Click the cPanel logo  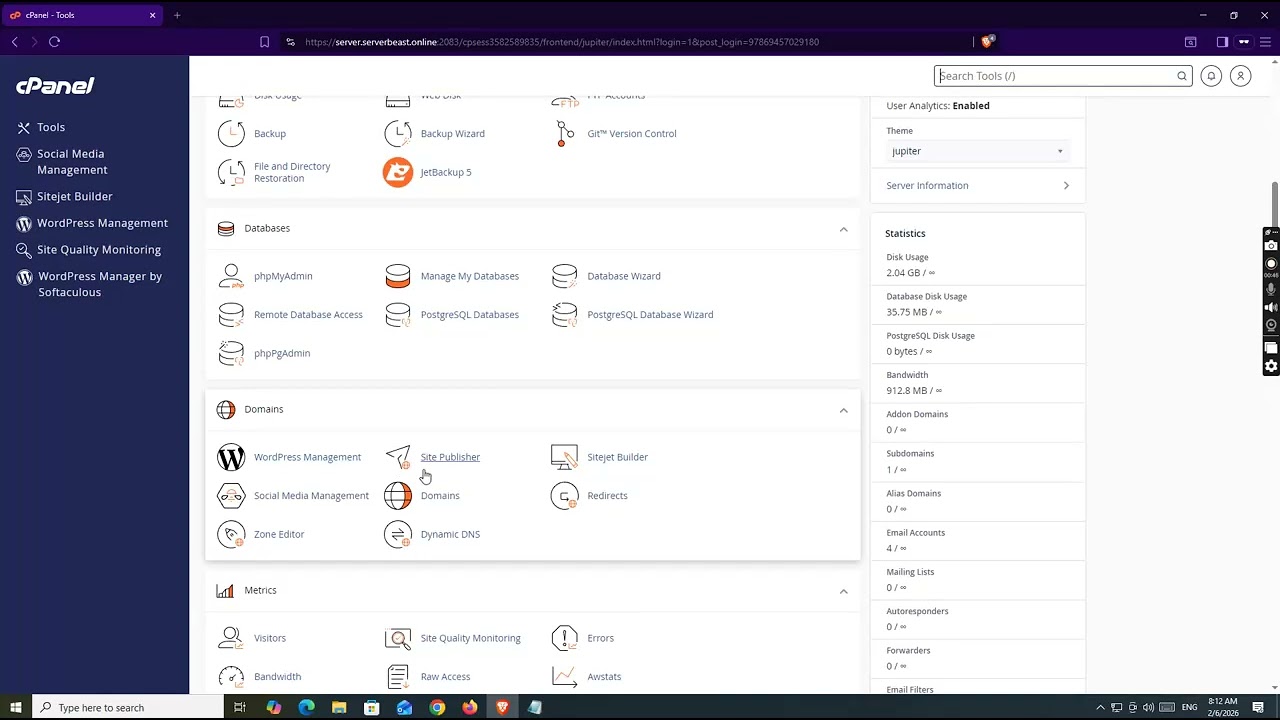55,86
